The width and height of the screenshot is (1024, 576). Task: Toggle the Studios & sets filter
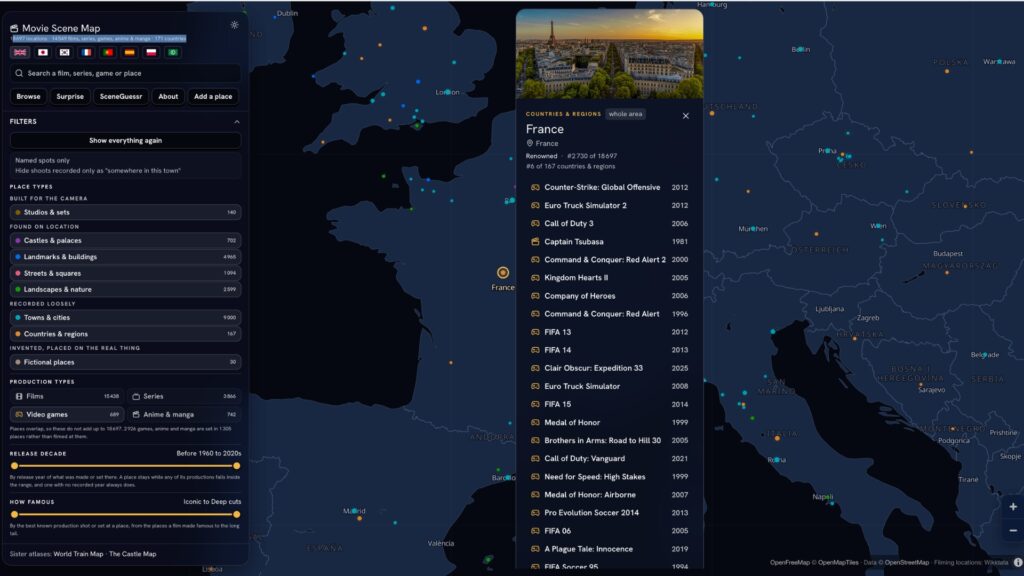click(125, 212)
